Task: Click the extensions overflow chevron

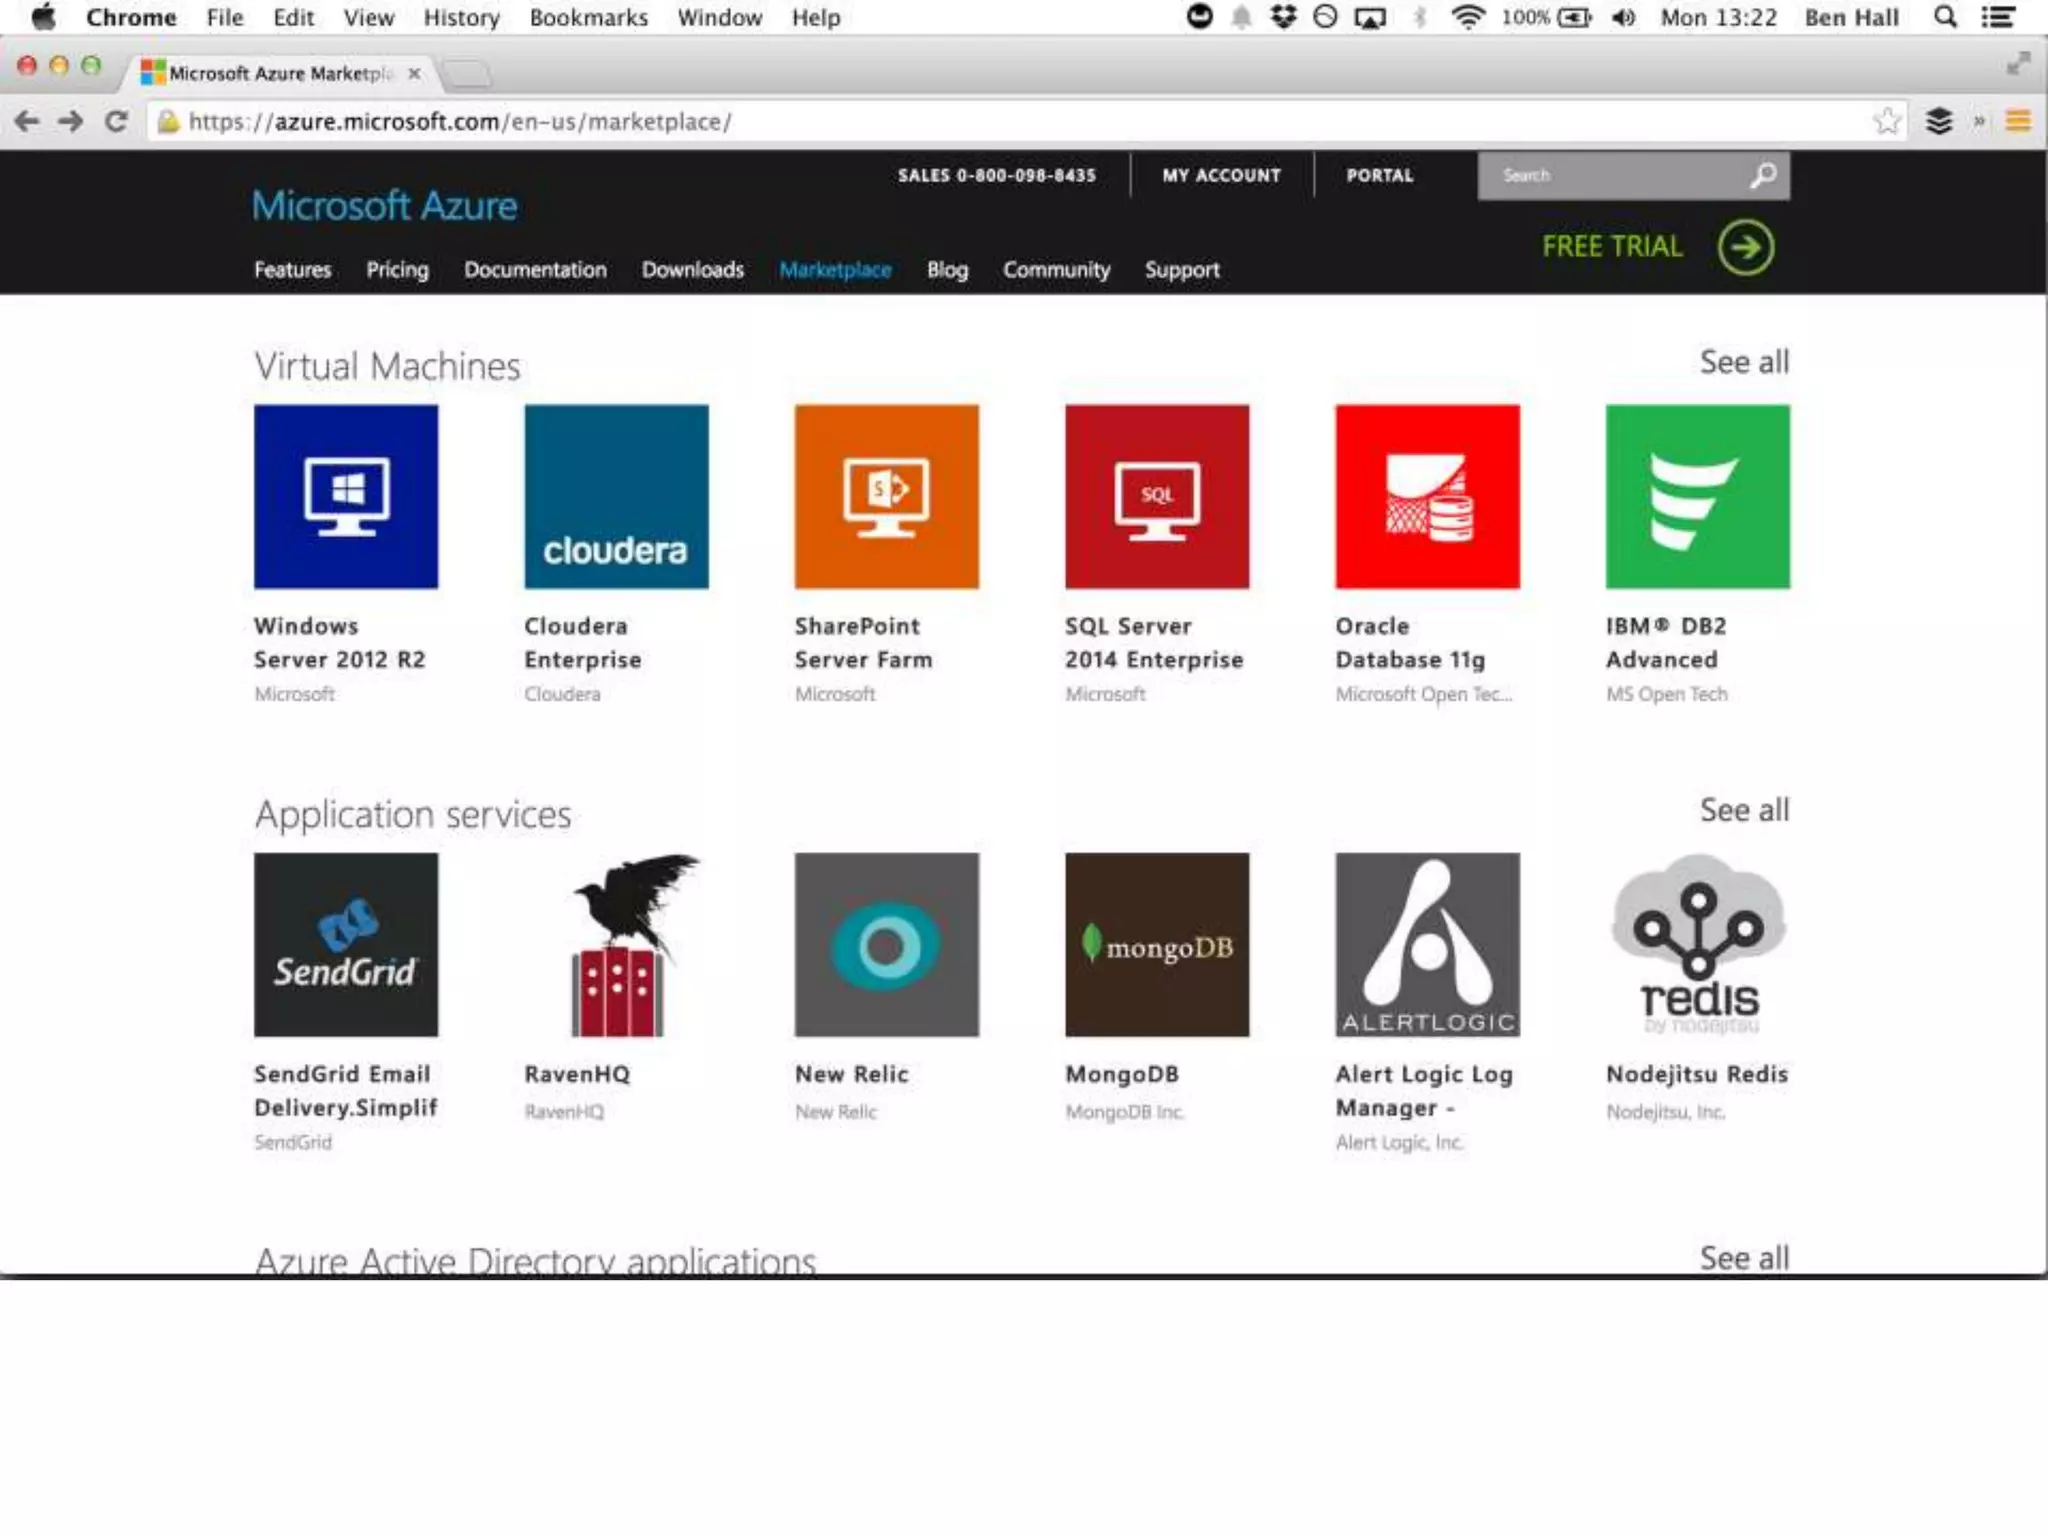Action: 1979,121
